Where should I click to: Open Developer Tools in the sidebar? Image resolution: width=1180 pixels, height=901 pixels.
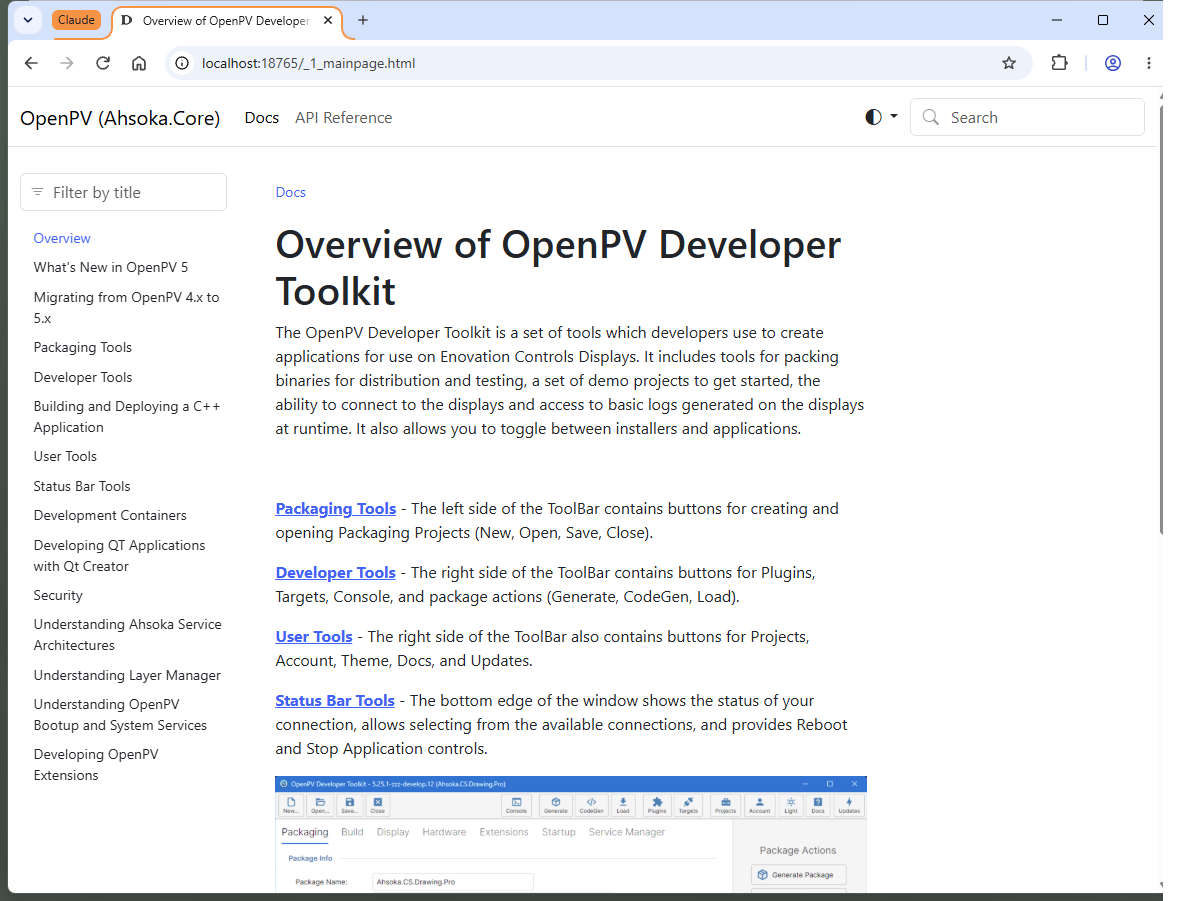tap(83, 378)
